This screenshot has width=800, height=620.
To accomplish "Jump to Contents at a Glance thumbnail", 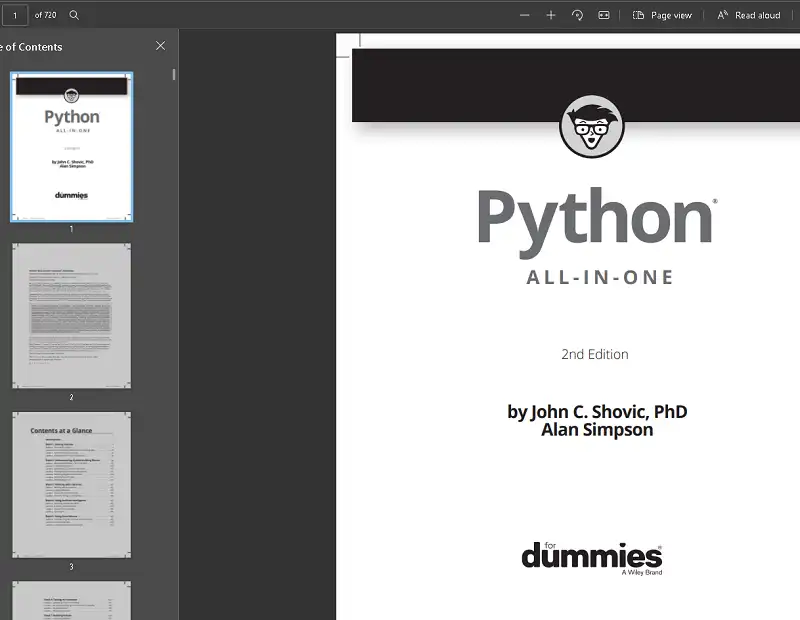I will [71, 484].
